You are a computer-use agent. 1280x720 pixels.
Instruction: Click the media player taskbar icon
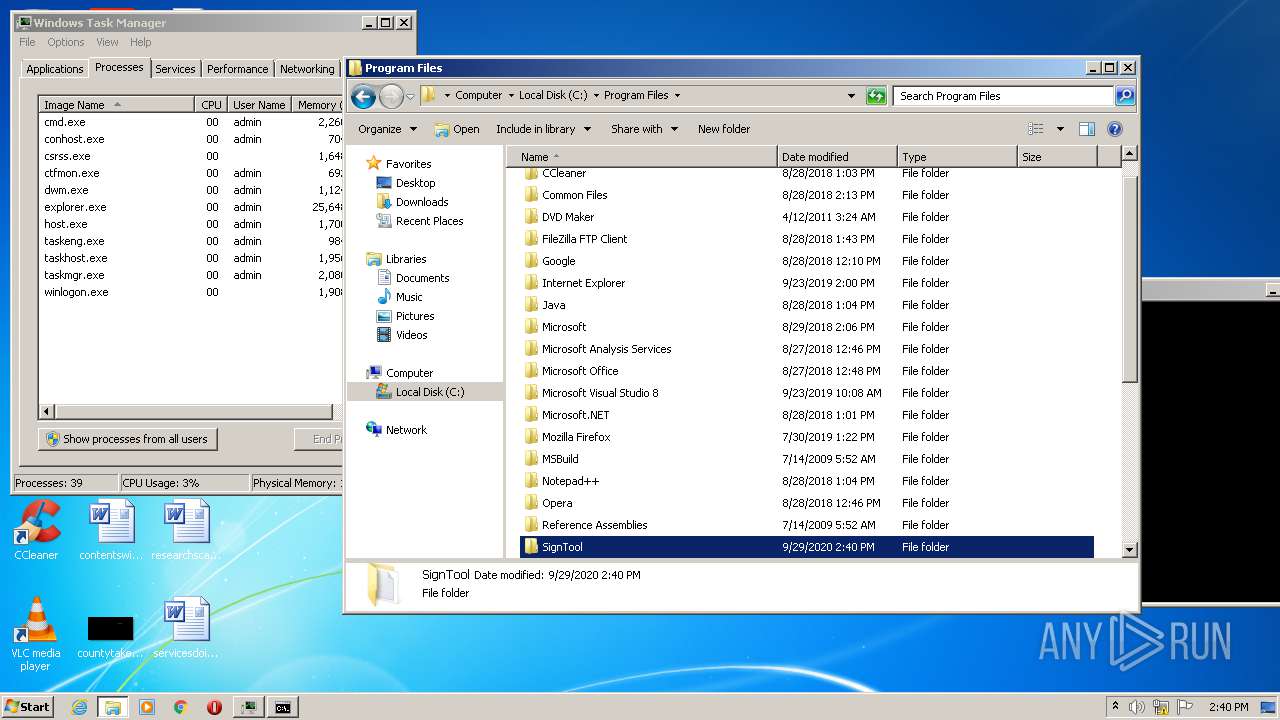point(147,707)
